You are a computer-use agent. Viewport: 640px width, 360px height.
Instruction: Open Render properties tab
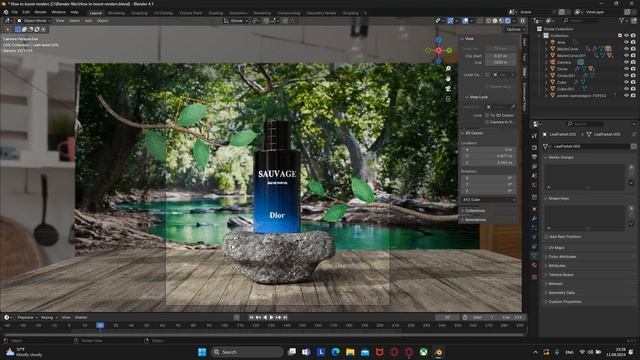(x=534, y=147)
